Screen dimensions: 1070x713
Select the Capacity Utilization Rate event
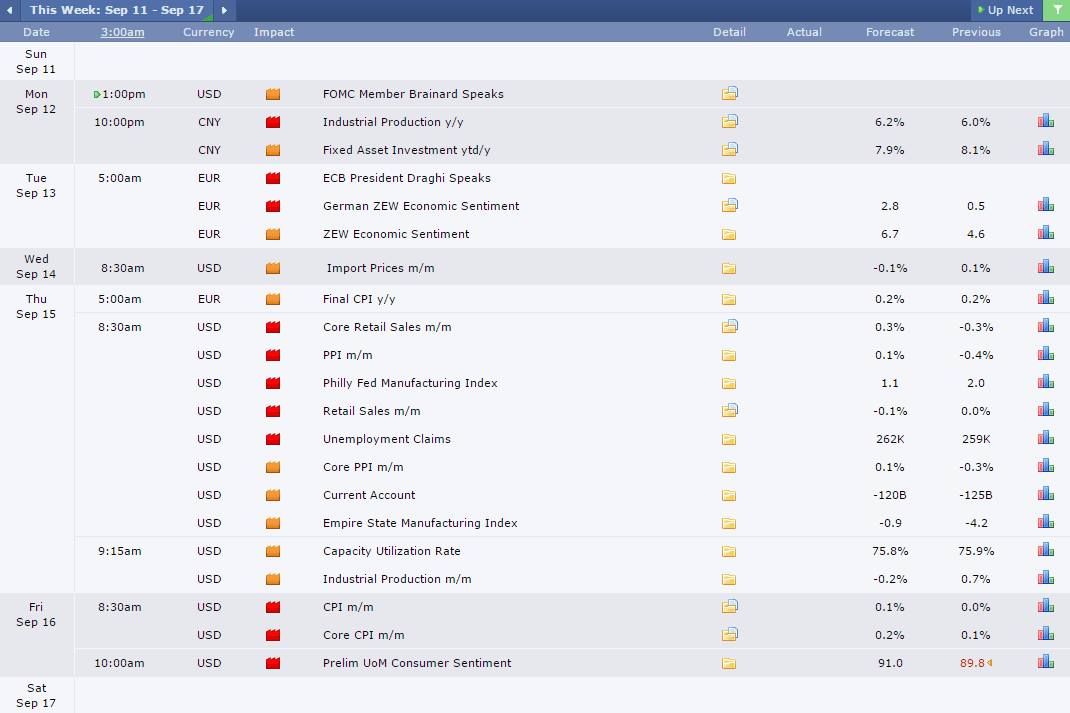tap(392, 551)
